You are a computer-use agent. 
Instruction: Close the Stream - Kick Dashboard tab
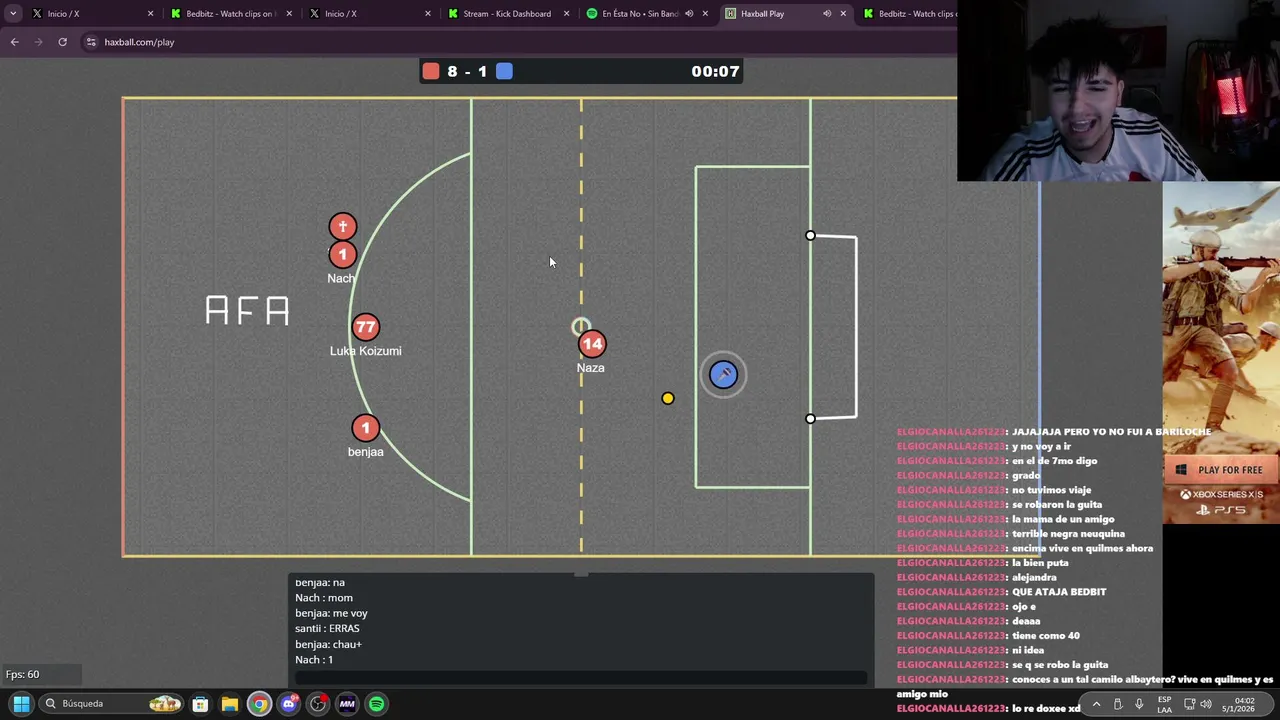click(566, 13)
